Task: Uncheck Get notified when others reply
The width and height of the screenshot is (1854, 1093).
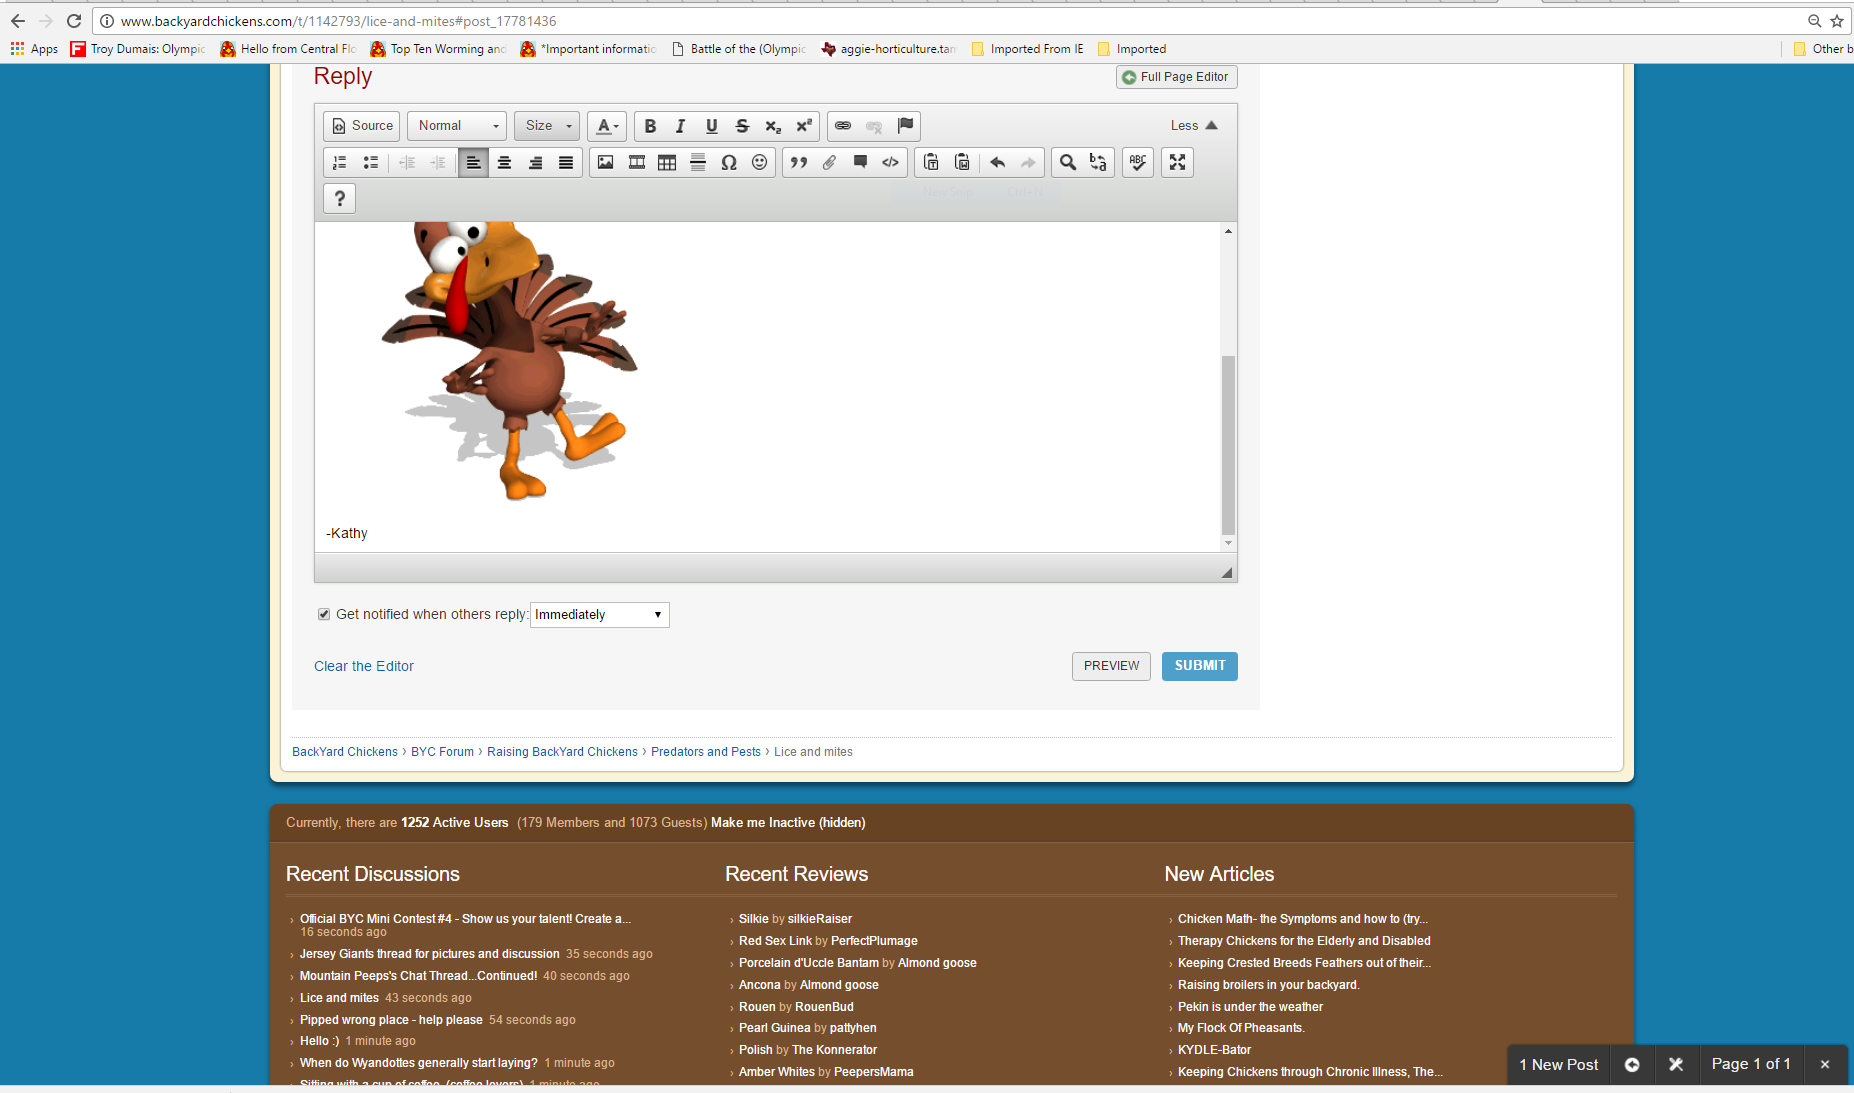Action: click(x=324, y=614)
